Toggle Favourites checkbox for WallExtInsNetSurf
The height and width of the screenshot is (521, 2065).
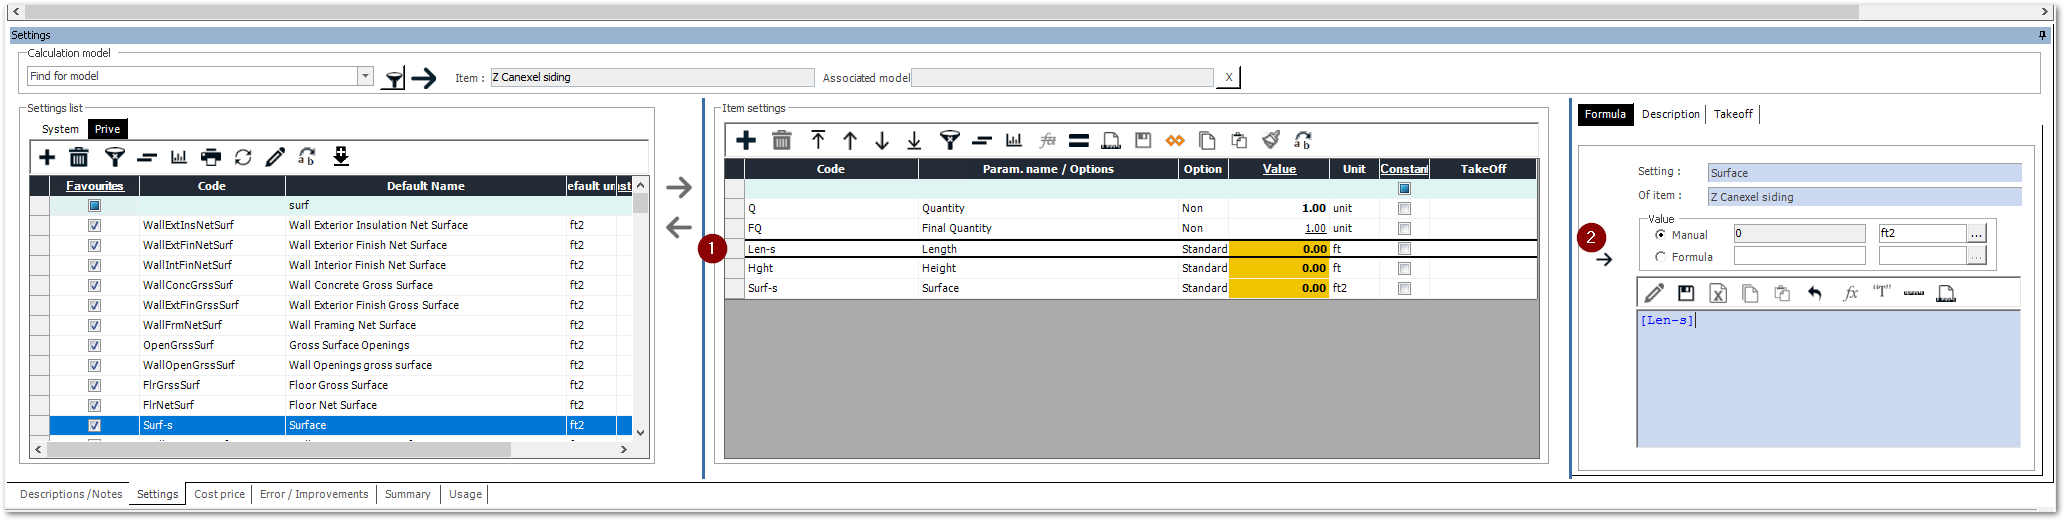tap(95, 226)
